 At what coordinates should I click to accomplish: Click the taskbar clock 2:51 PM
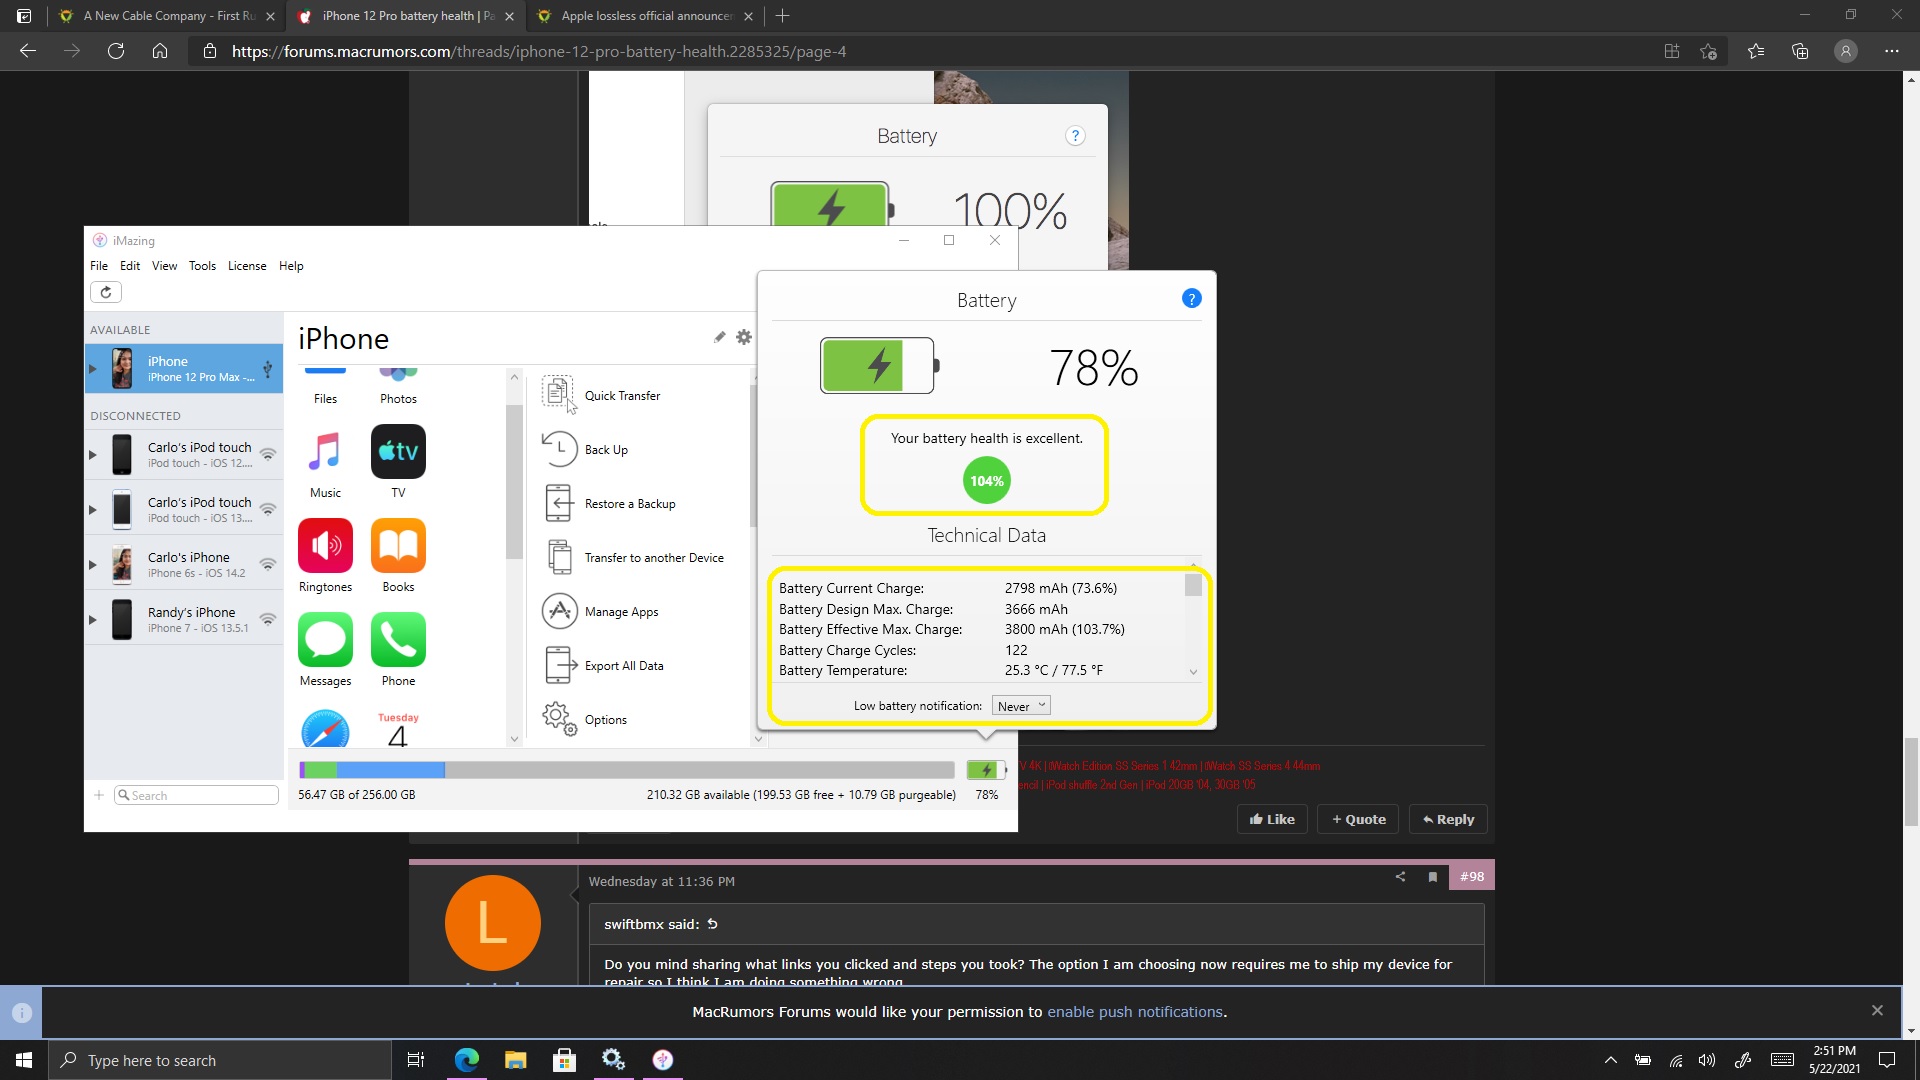[x=1834, y=1060]
